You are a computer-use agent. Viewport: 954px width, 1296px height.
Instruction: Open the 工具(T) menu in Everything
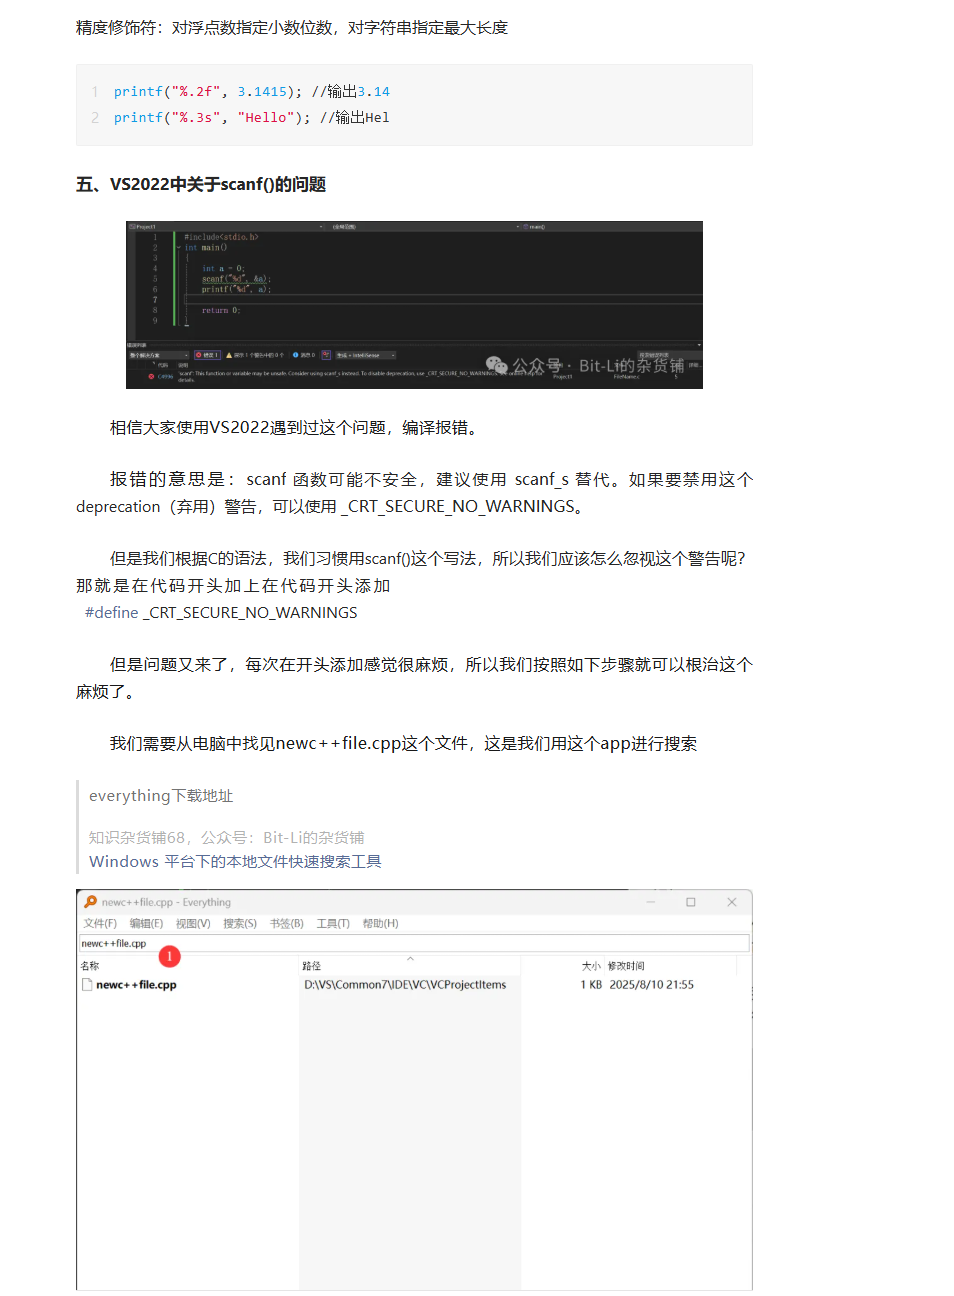click(333, 922)
